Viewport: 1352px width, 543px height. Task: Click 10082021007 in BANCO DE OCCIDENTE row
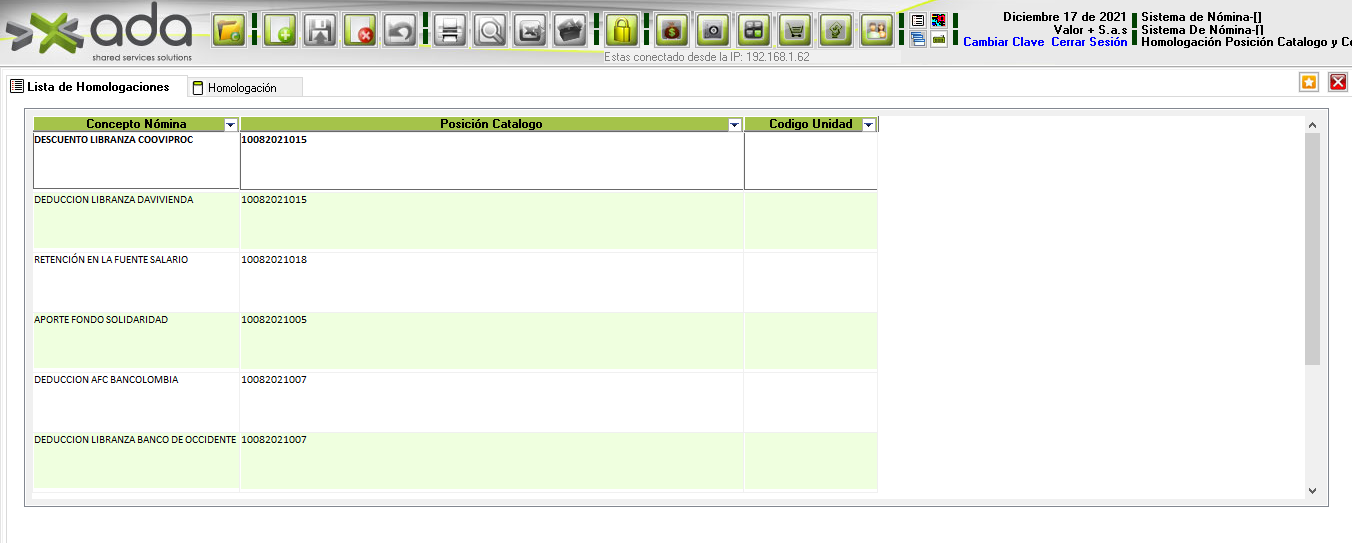click(274, 440)
